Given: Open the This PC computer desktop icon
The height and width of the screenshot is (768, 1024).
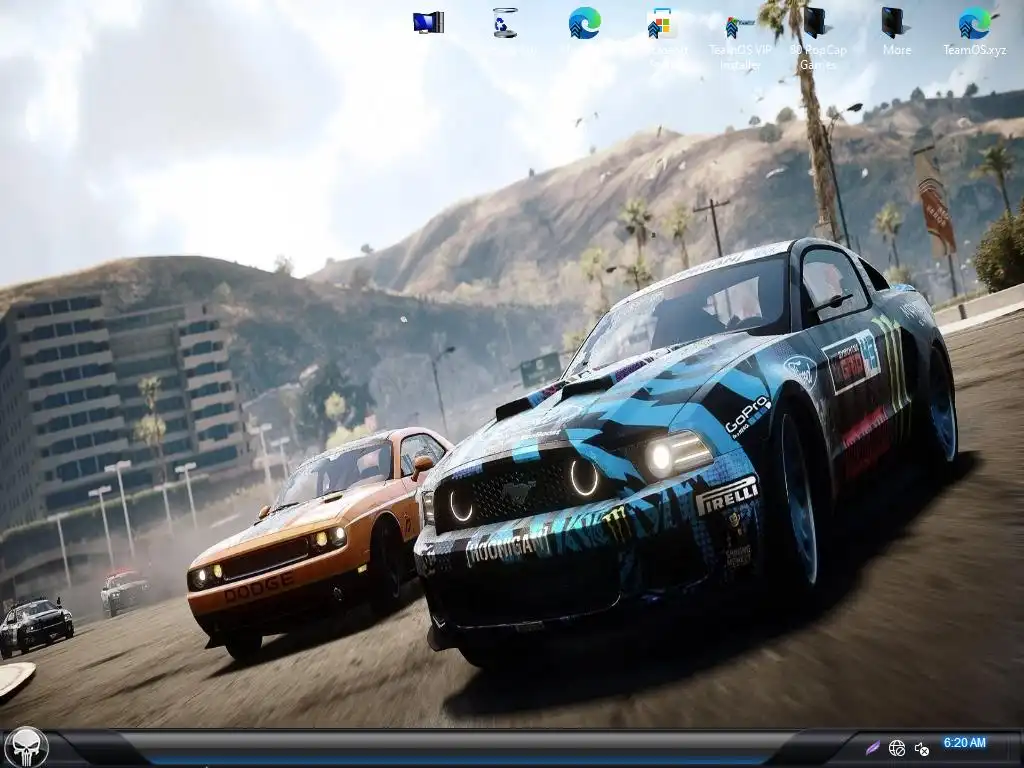Looking at the screenshot, I should (x=428, y=23).
